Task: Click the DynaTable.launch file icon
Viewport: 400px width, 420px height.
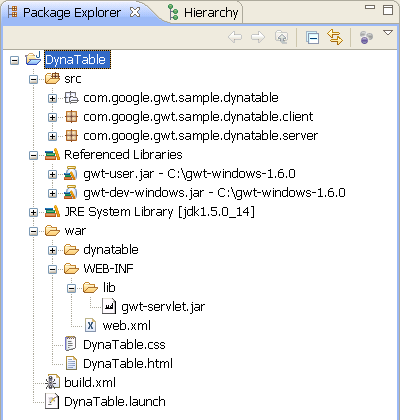Action: tap(52, 401)
